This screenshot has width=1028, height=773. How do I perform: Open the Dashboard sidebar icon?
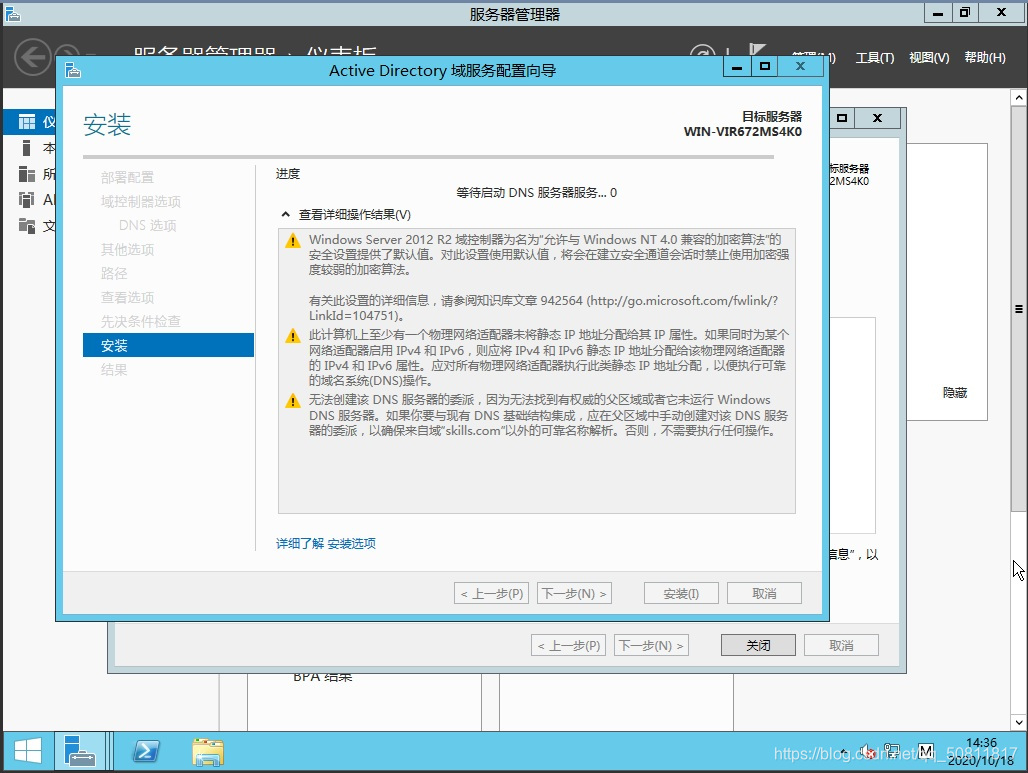pos(27,122)
